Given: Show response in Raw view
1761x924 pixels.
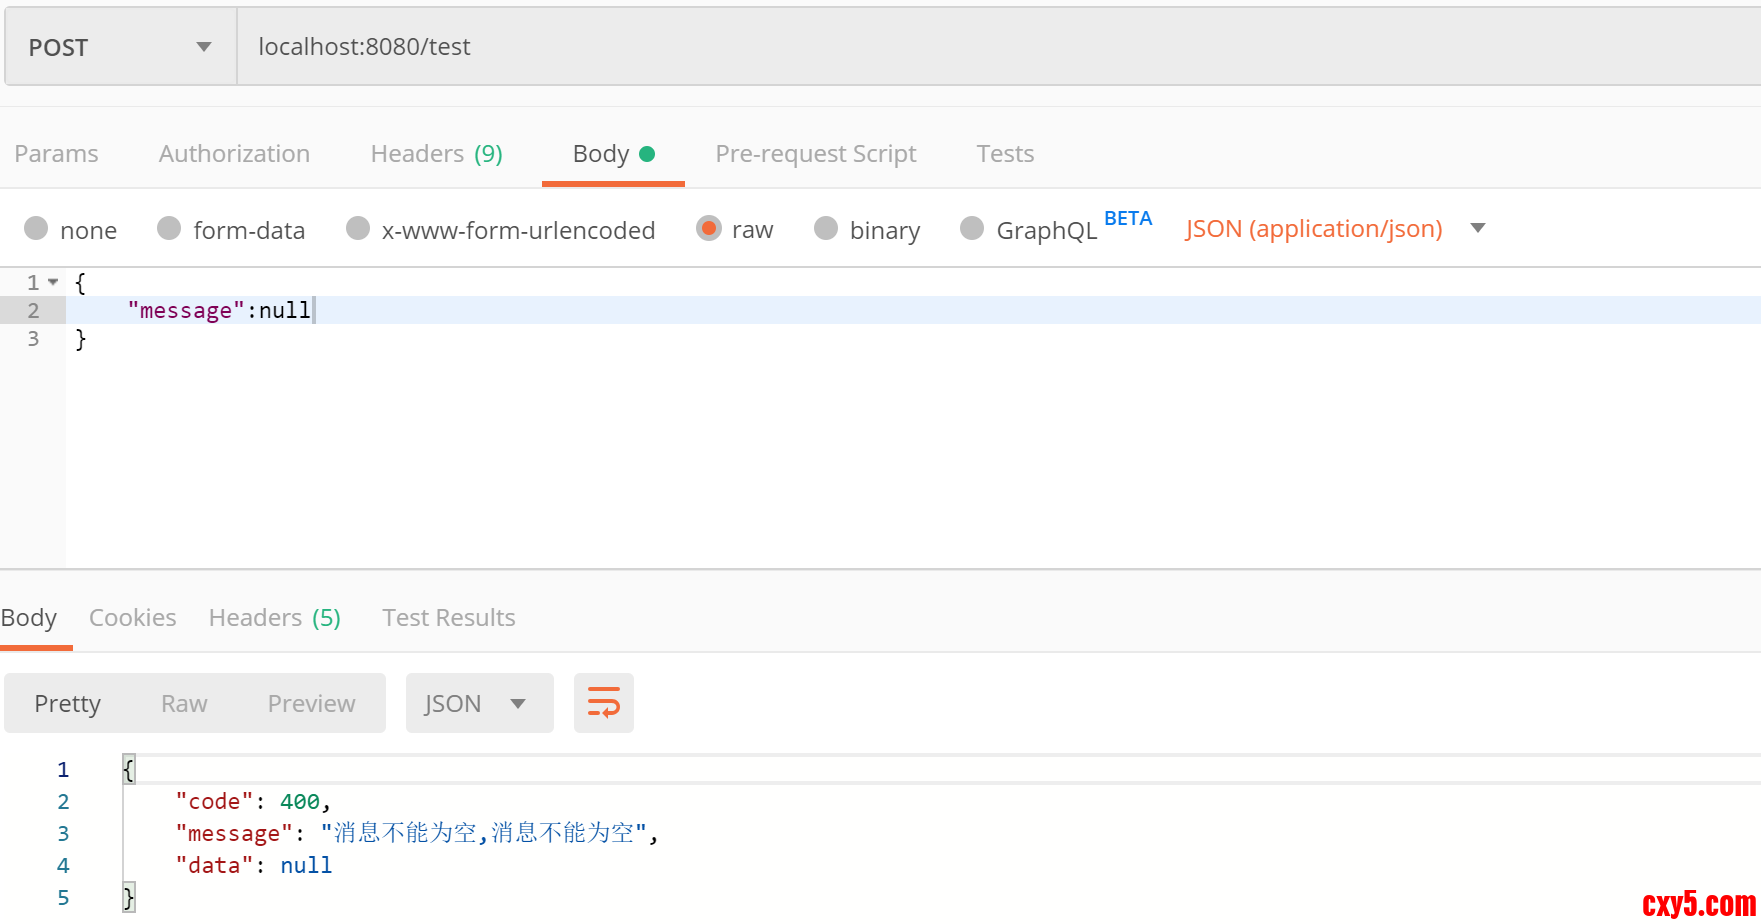Looking at the screenshot, I should (184, 704).
